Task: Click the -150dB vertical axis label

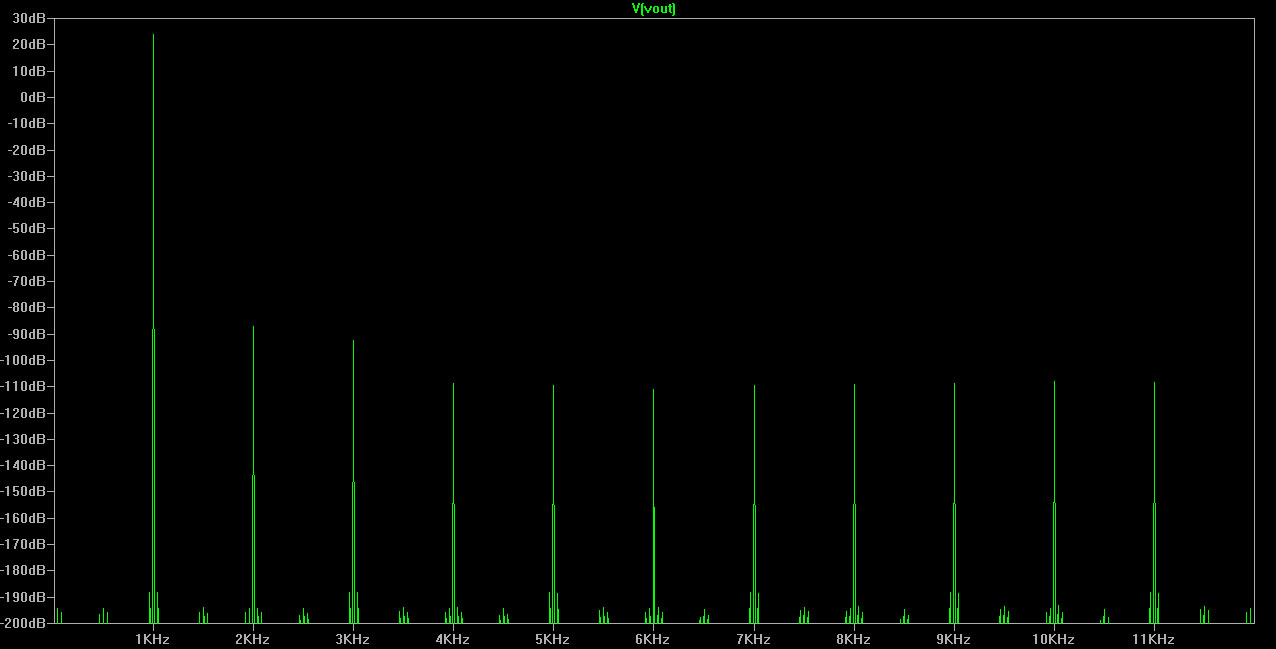Action: [24, 491]
